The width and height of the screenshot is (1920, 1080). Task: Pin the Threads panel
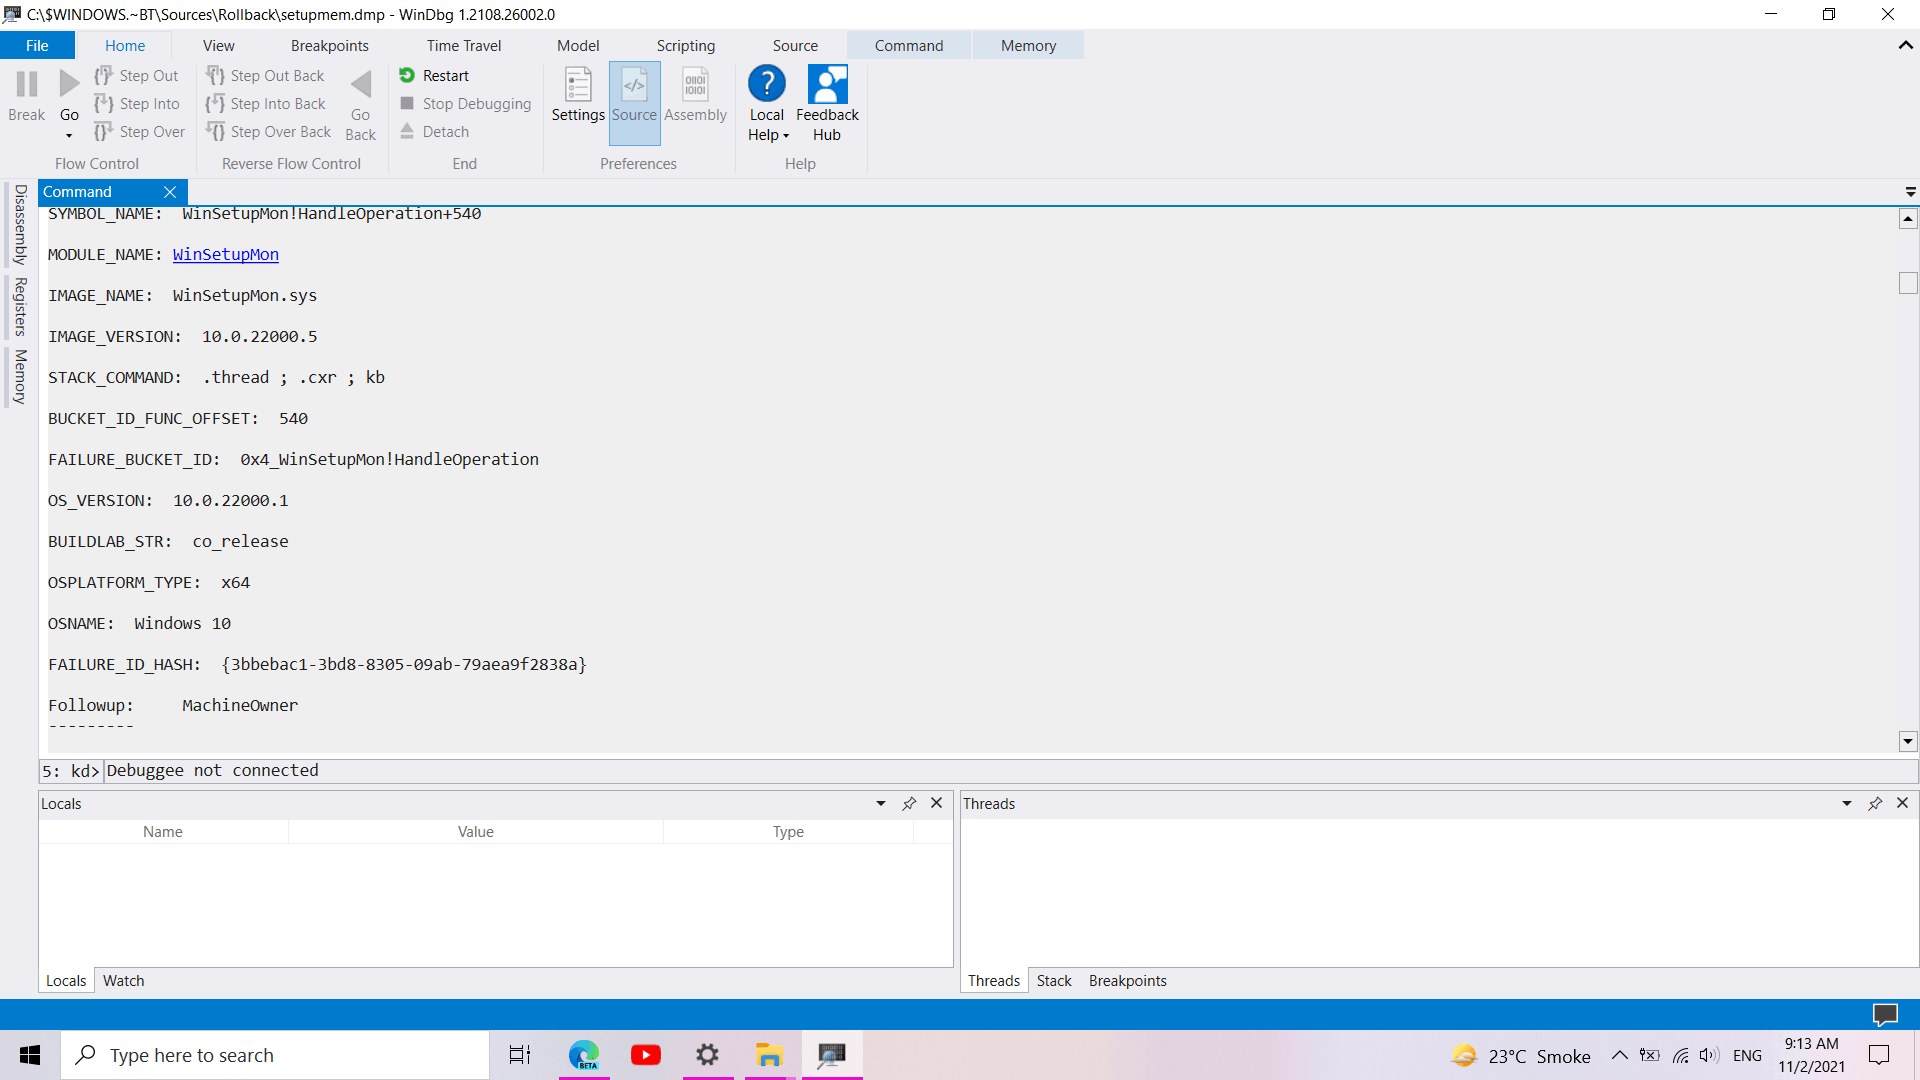(1875, 804)
